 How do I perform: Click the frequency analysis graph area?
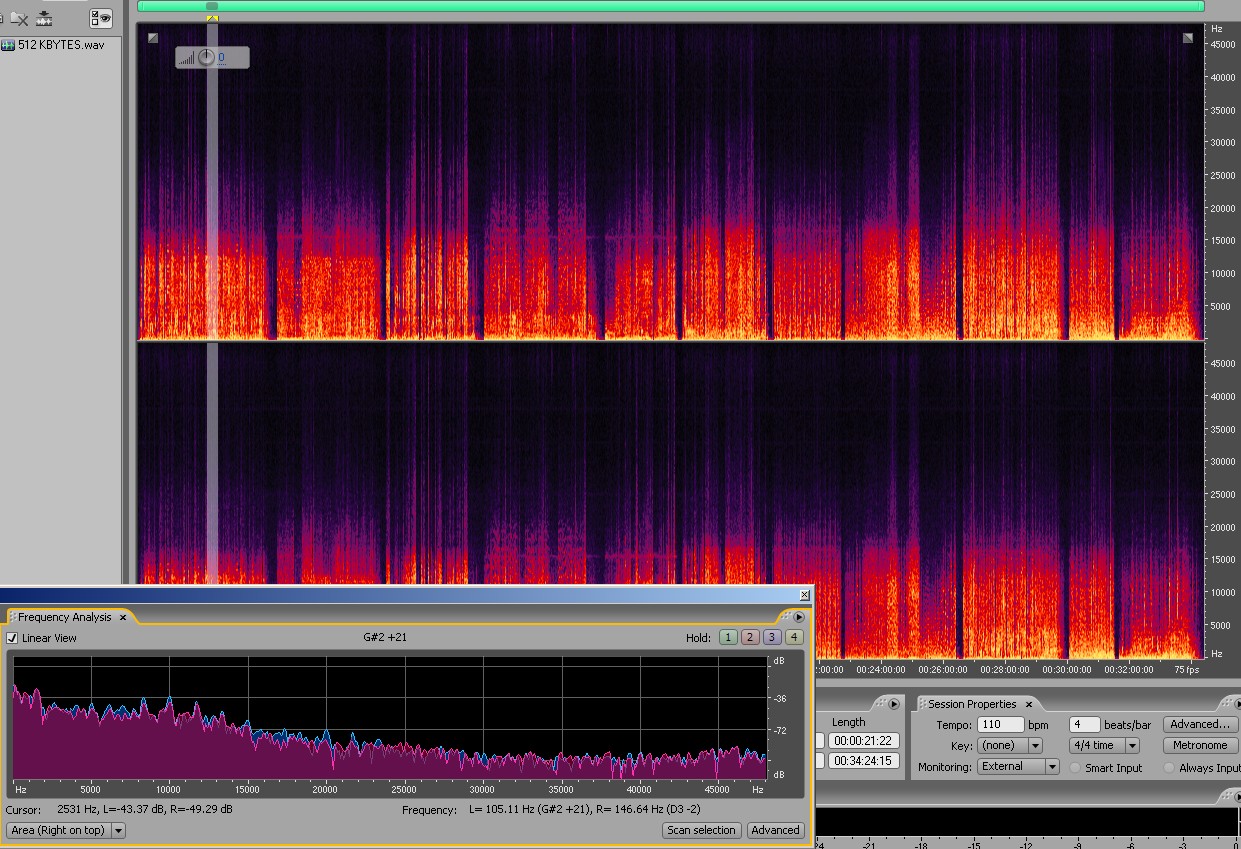(389, 718)
